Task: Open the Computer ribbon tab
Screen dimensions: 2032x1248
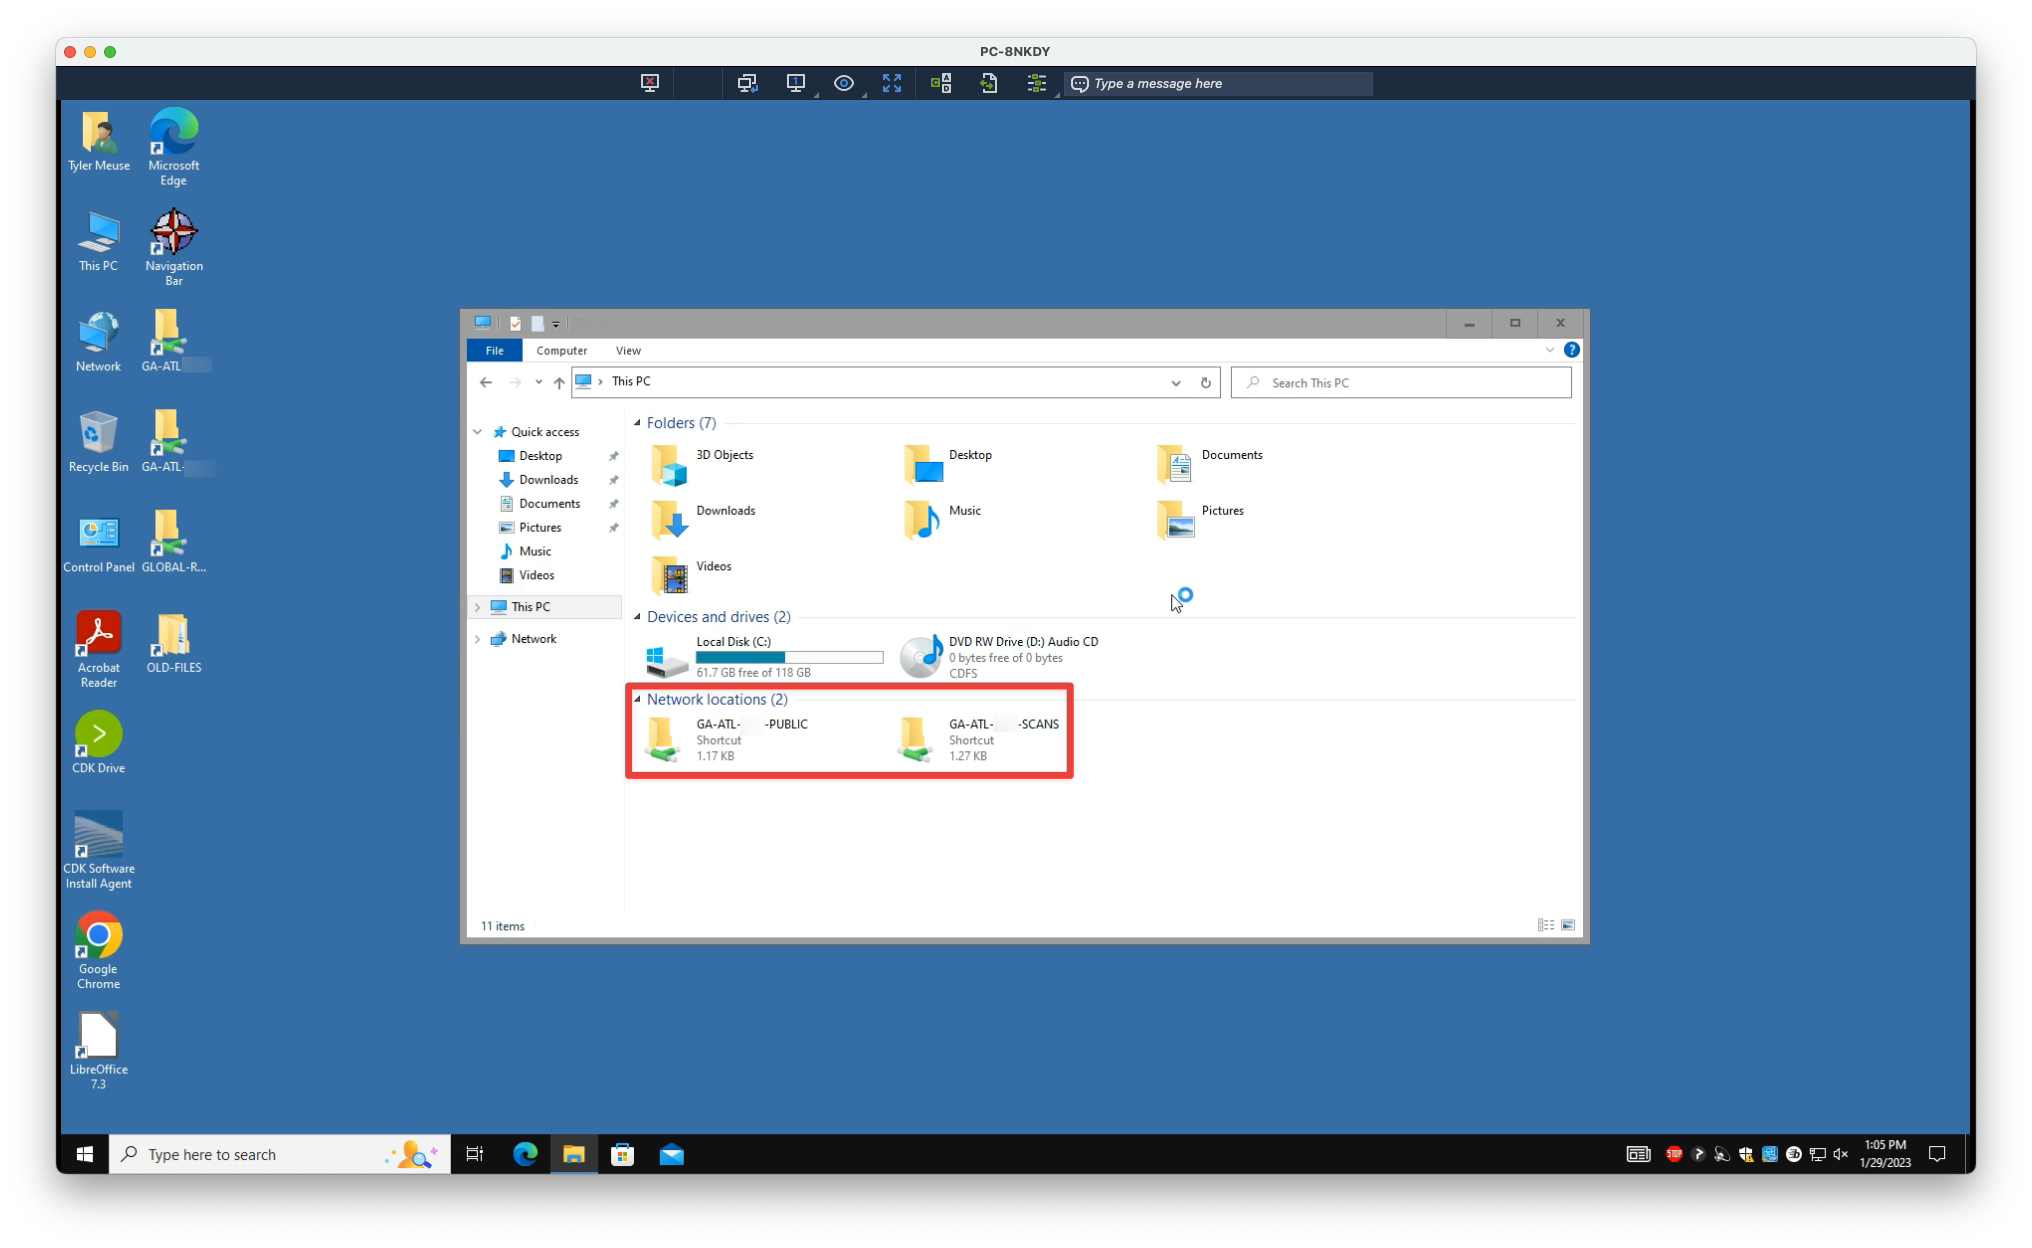Action: point(561,350)
